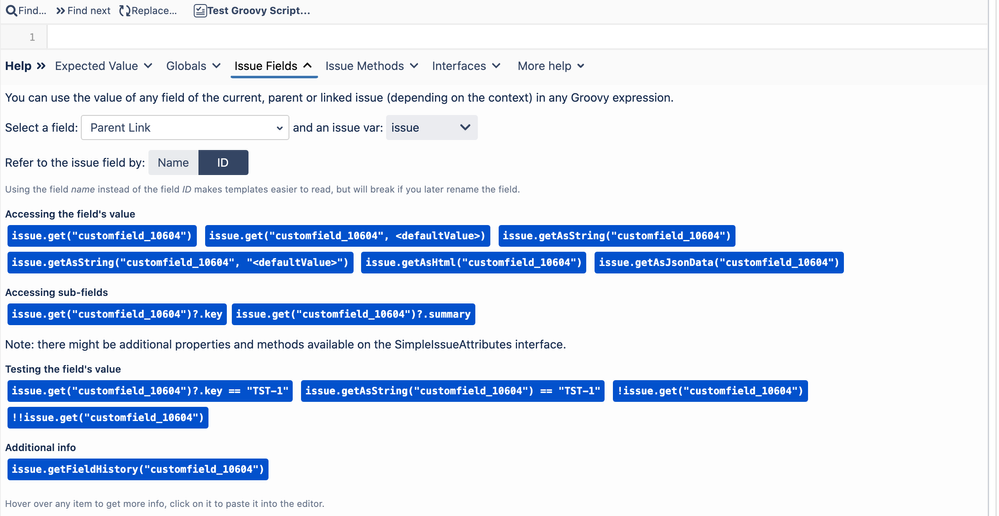Insert the !!issue.get("customfield_10604") snippet
999x516 pixels.
(108, 418)
